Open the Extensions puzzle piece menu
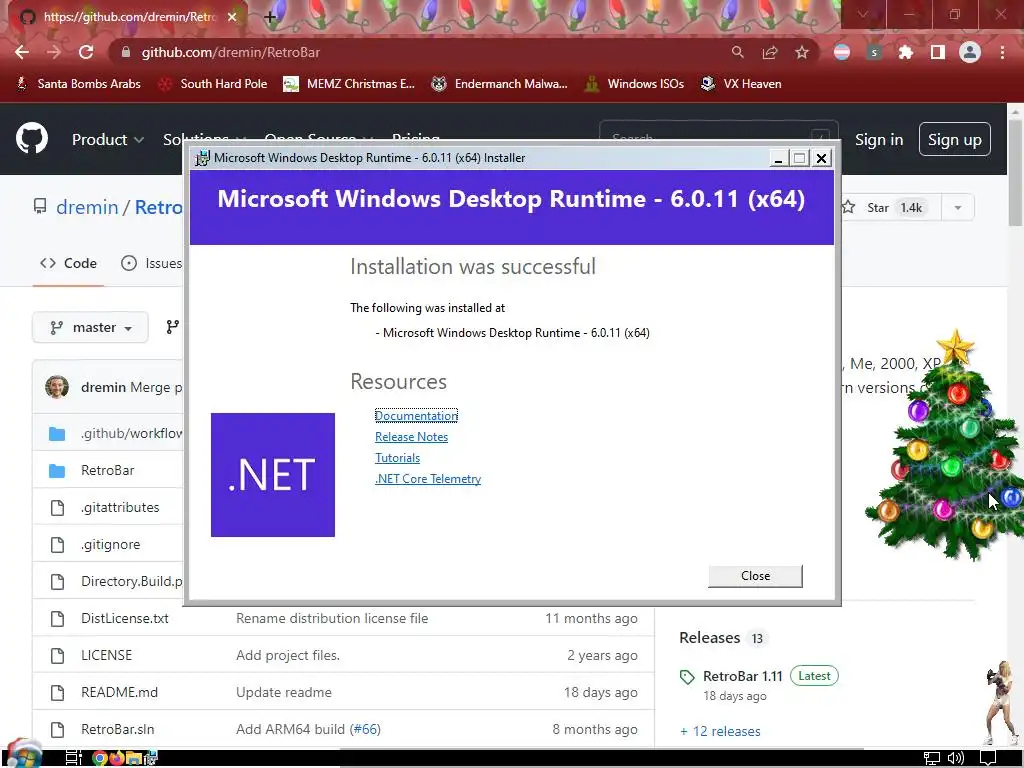Viewport: 1024px width, 768px height. [x=906, y=52]
